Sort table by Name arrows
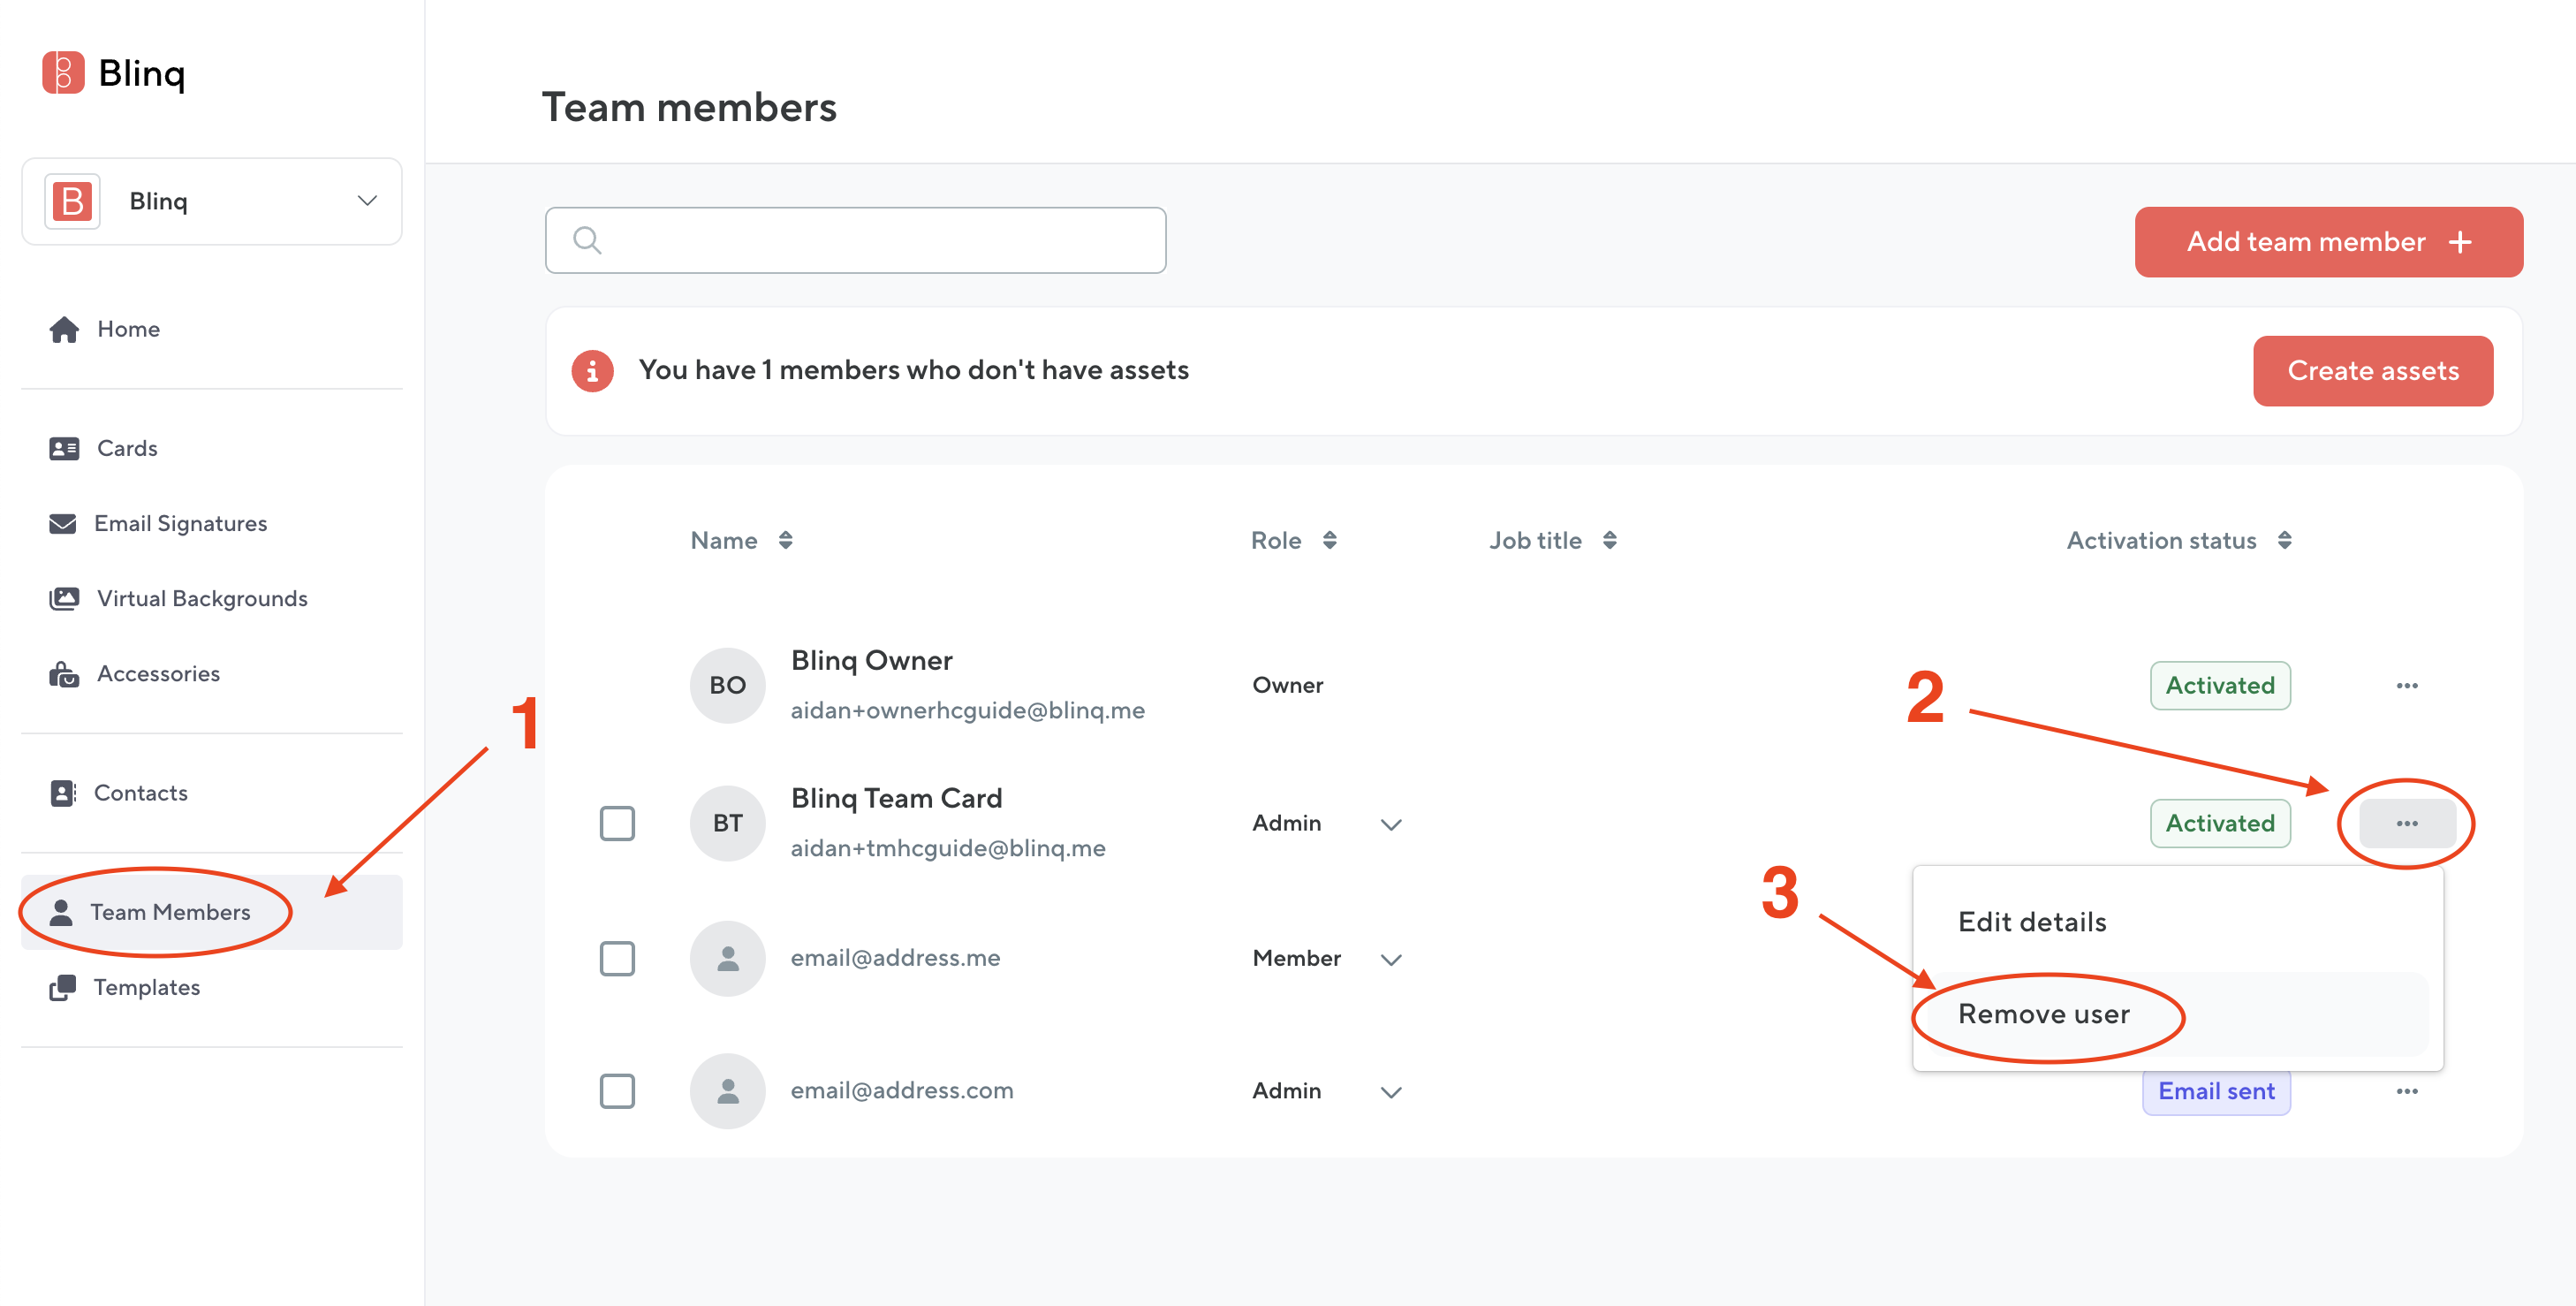This screenshot has width=2576, height=1306. click(x=786, y=541)
